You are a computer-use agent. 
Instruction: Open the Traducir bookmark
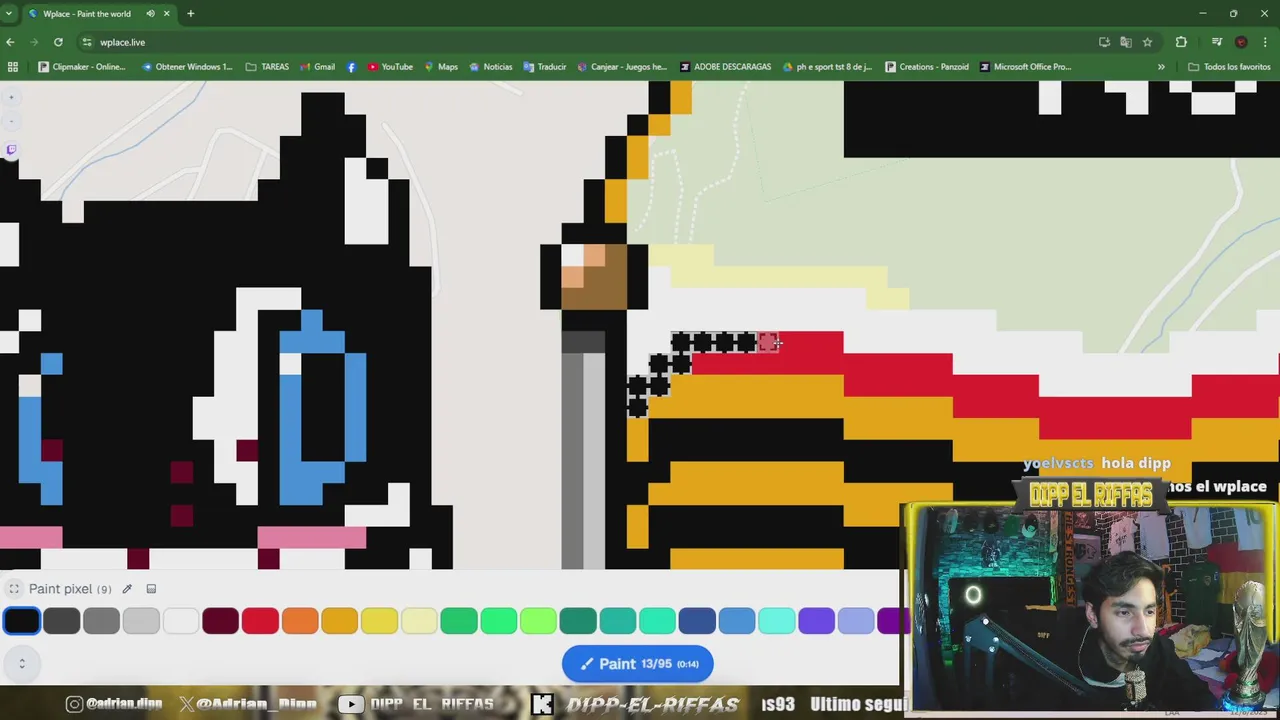click(545, 67)
